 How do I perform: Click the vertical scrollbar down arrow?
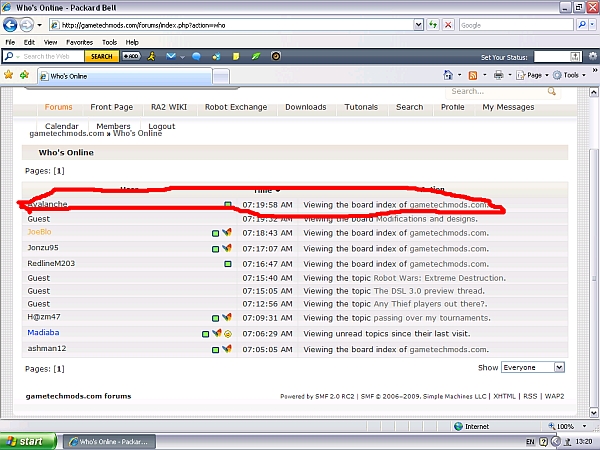(x=593, y=413)
